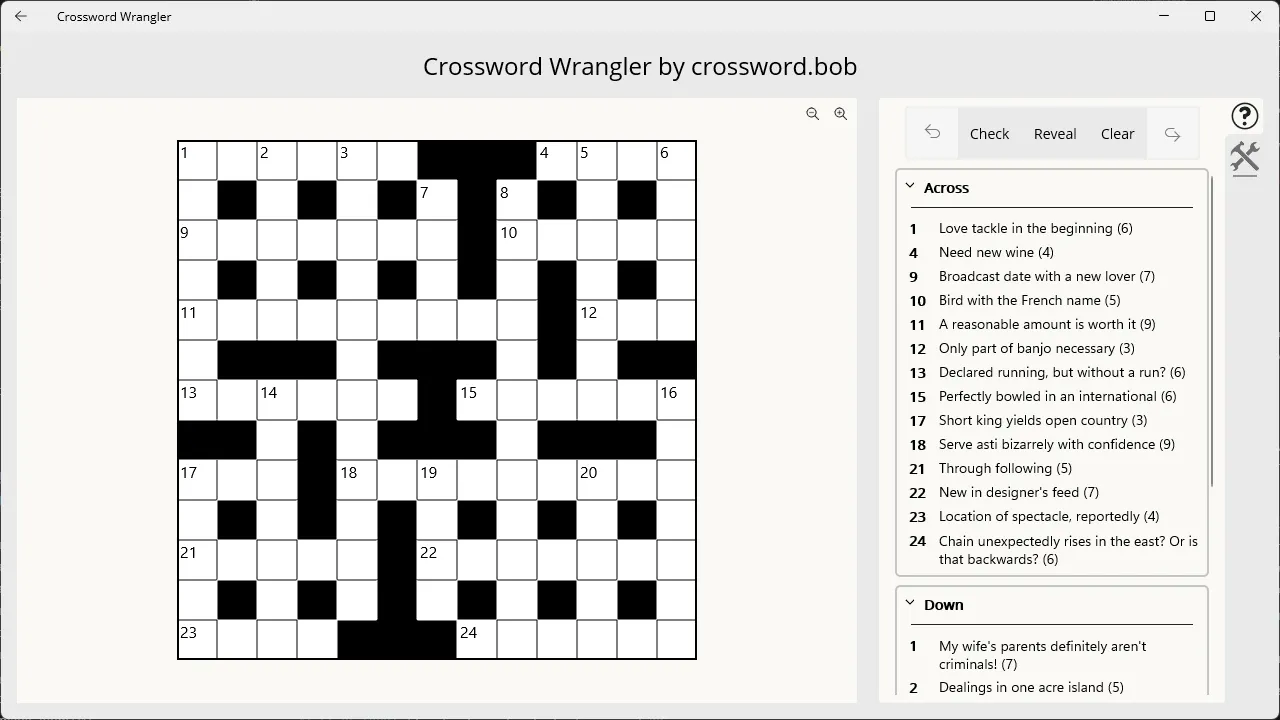Click grid cell numbered 23

(198, 640)
